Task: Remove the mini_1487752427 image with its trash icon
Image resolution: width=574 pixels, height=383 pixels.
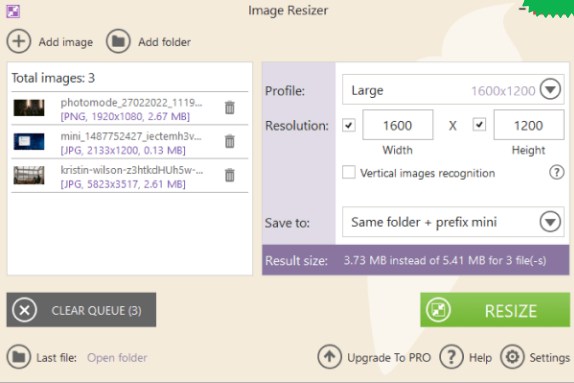Action: [x=230, y=141]
